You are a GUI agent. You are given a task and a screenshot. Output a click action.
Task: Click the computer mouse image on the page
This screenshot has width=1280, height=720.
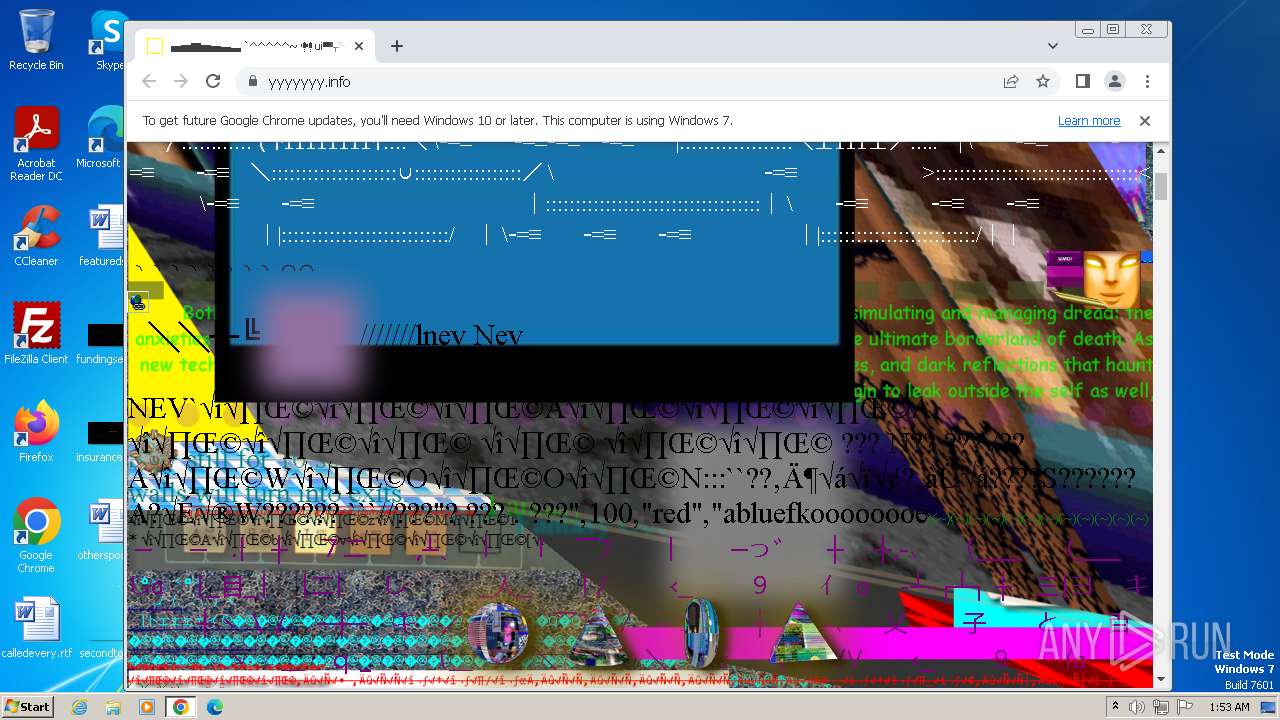pyautogui.click(x=701, y=633)
